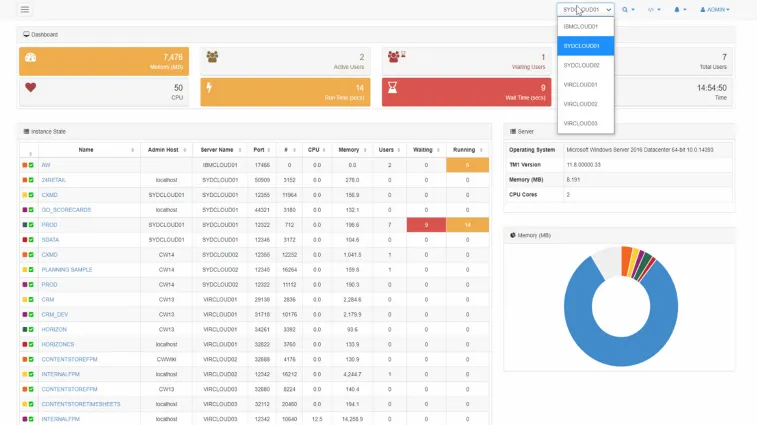Open the PLANNING SAMPLE instance link
Screen dimensions: 757x425
coord(67,269)
